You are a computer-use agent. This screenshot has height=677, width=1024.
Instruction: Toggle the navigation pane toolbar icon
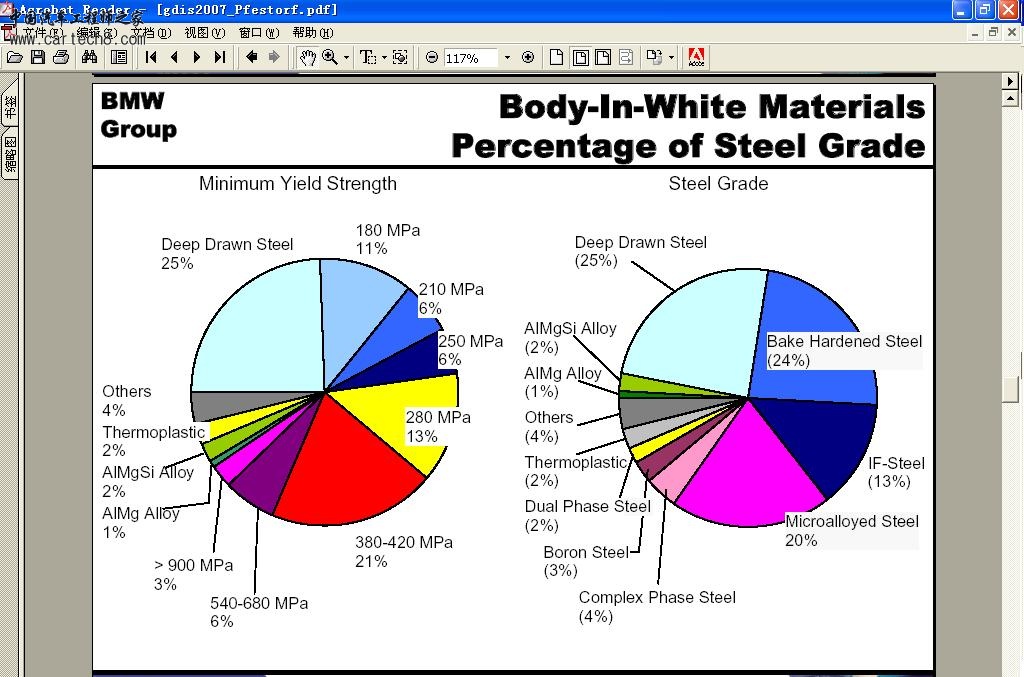point(119,57)
